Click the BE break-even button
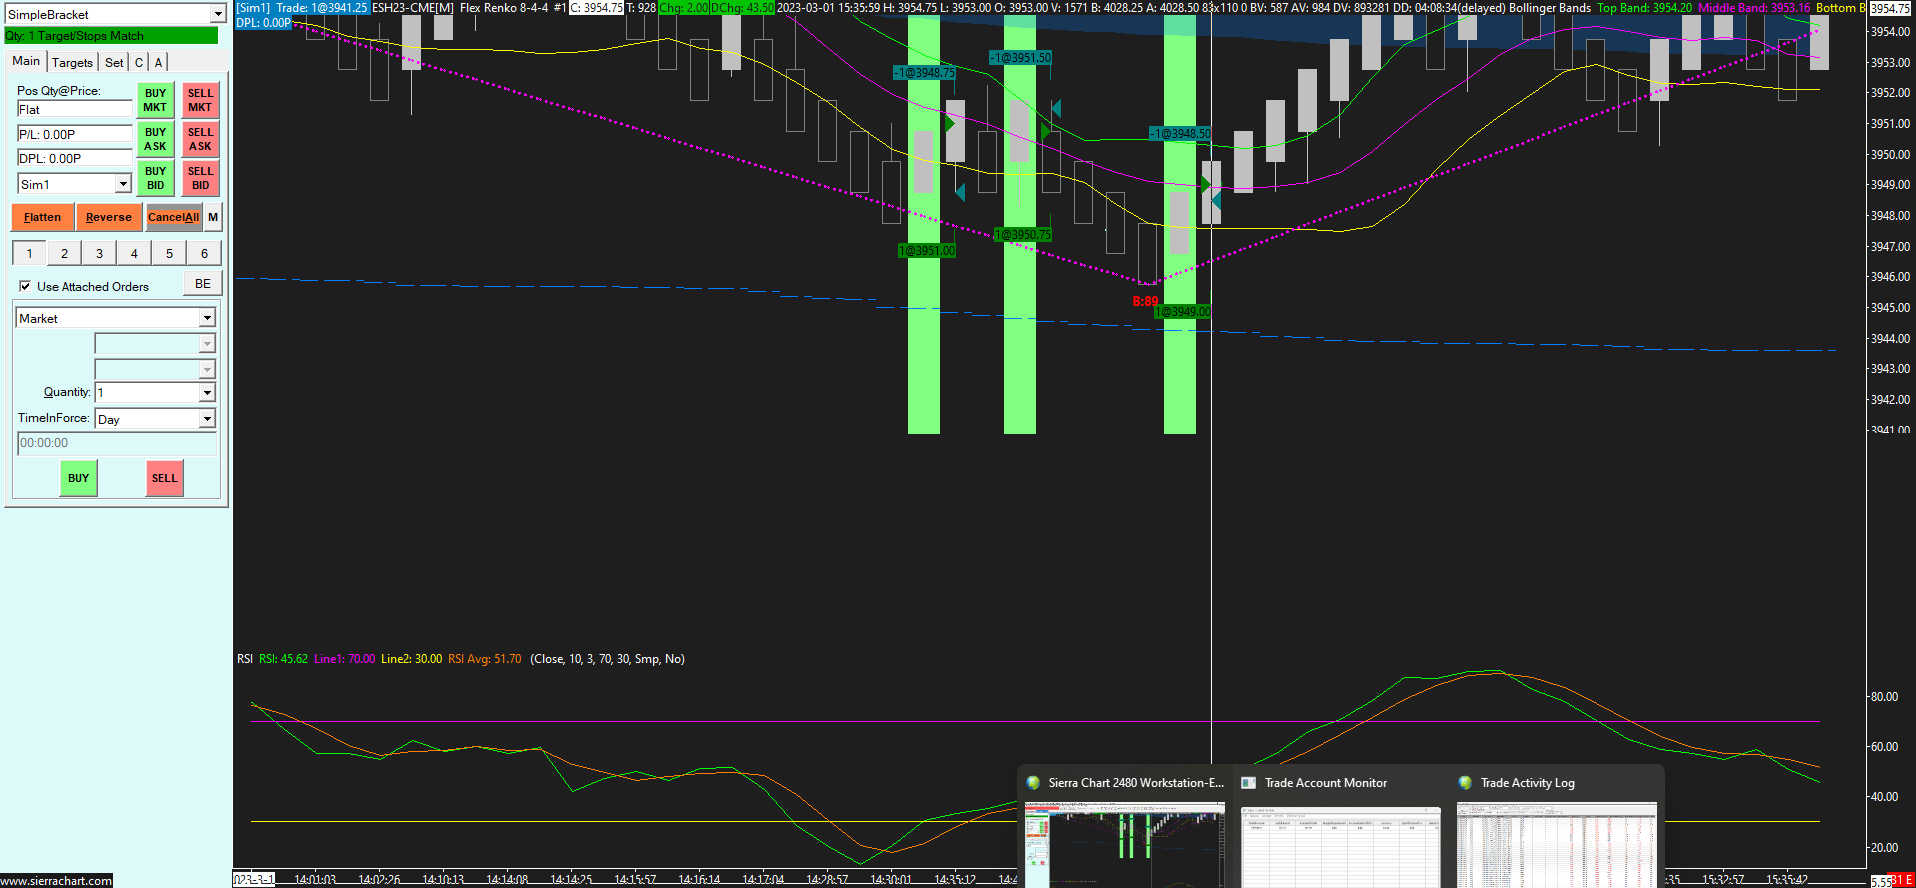The image size is (1916, 888). (203, 284)
